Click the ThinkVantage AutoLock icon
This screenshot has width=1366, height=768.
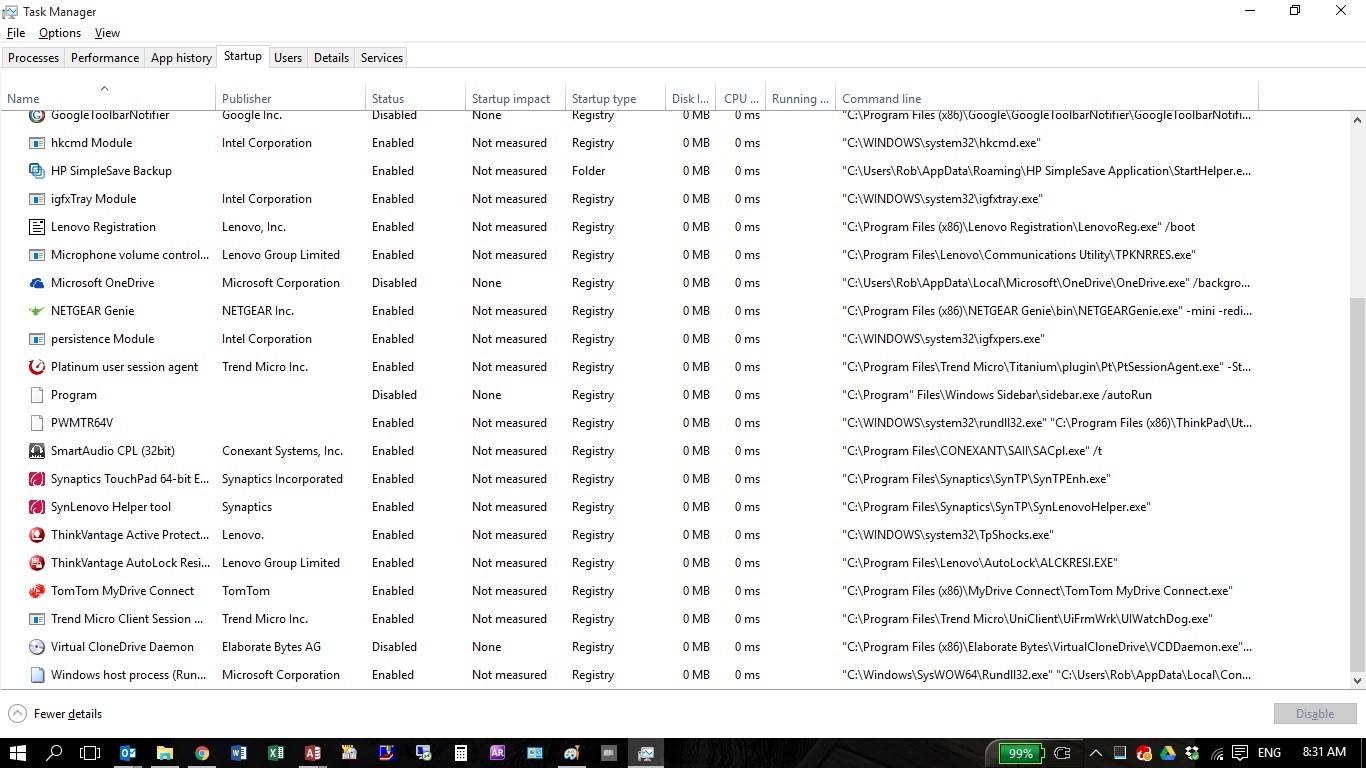click(x=37, y=563)
